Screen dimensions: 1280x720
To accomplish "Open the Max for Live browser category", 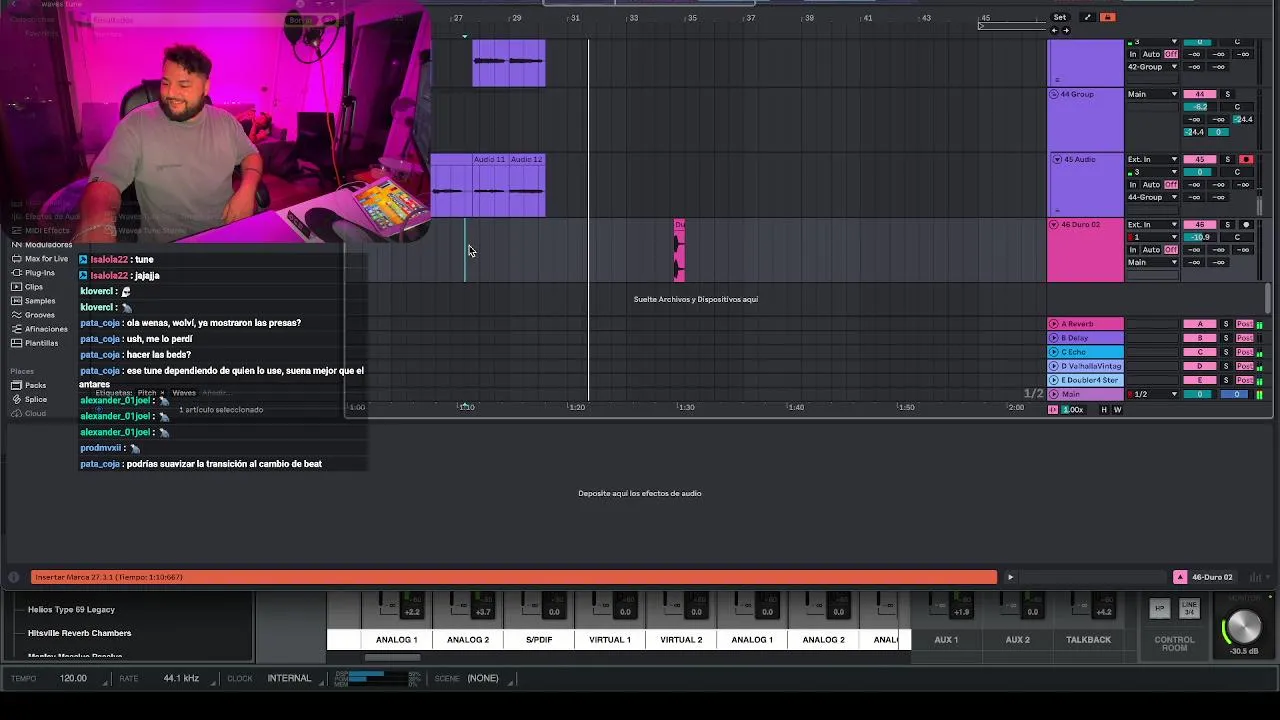I will pyautogui.click(x=46, y=259).
